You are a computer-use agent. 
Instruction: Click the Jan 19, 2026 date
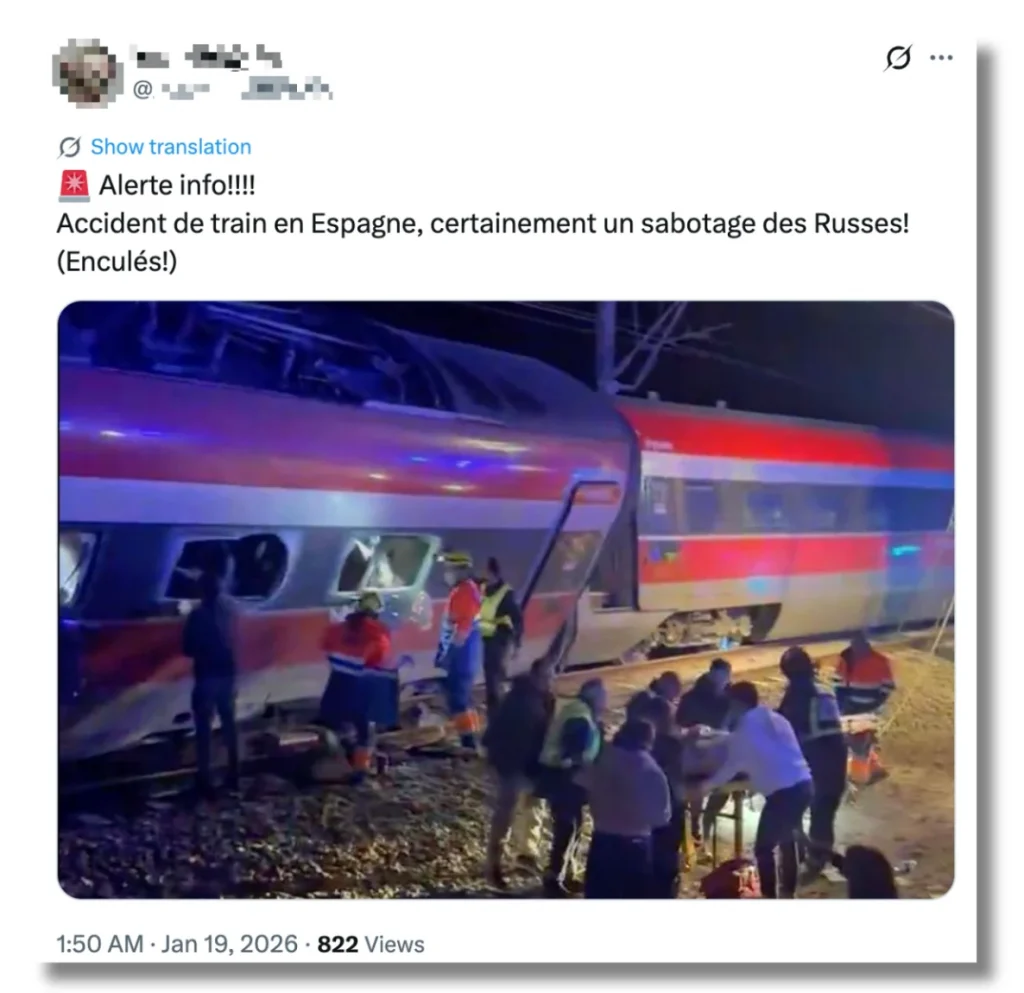[x=229, y=944]
